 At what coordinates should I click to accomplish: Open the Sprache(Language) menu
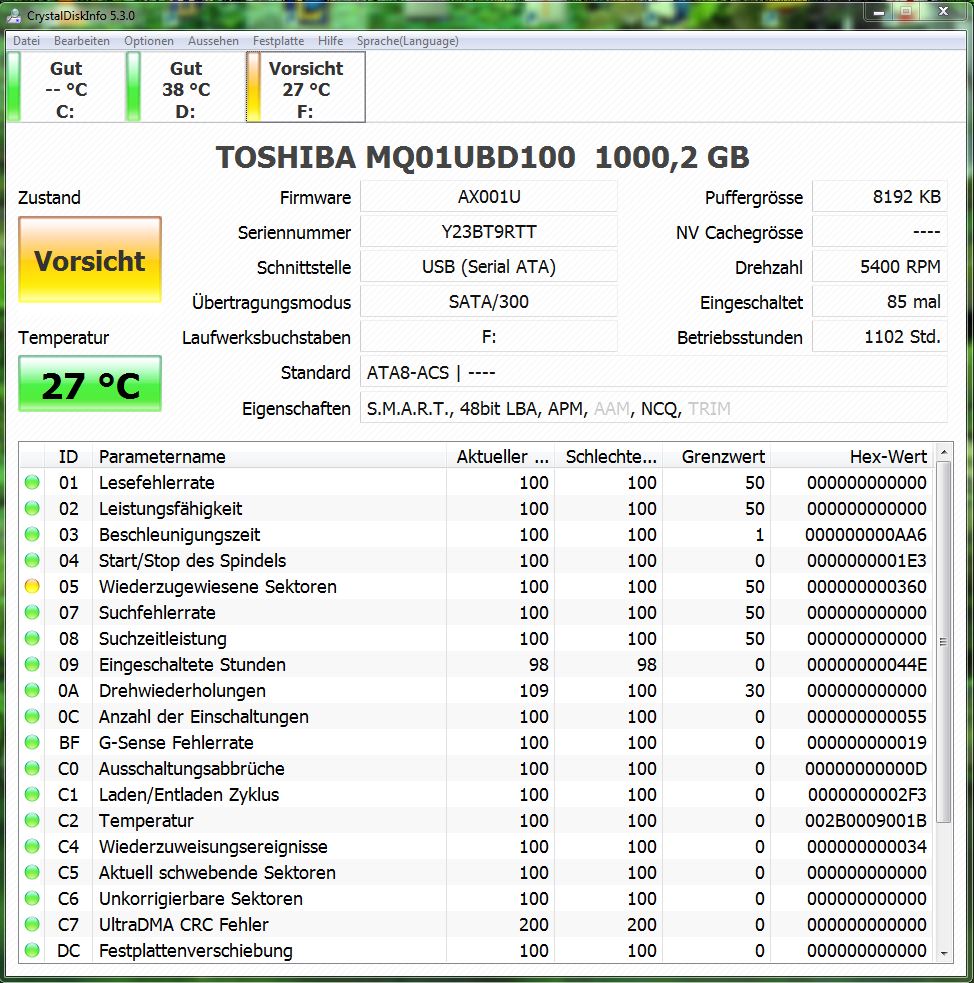point(407,41)
